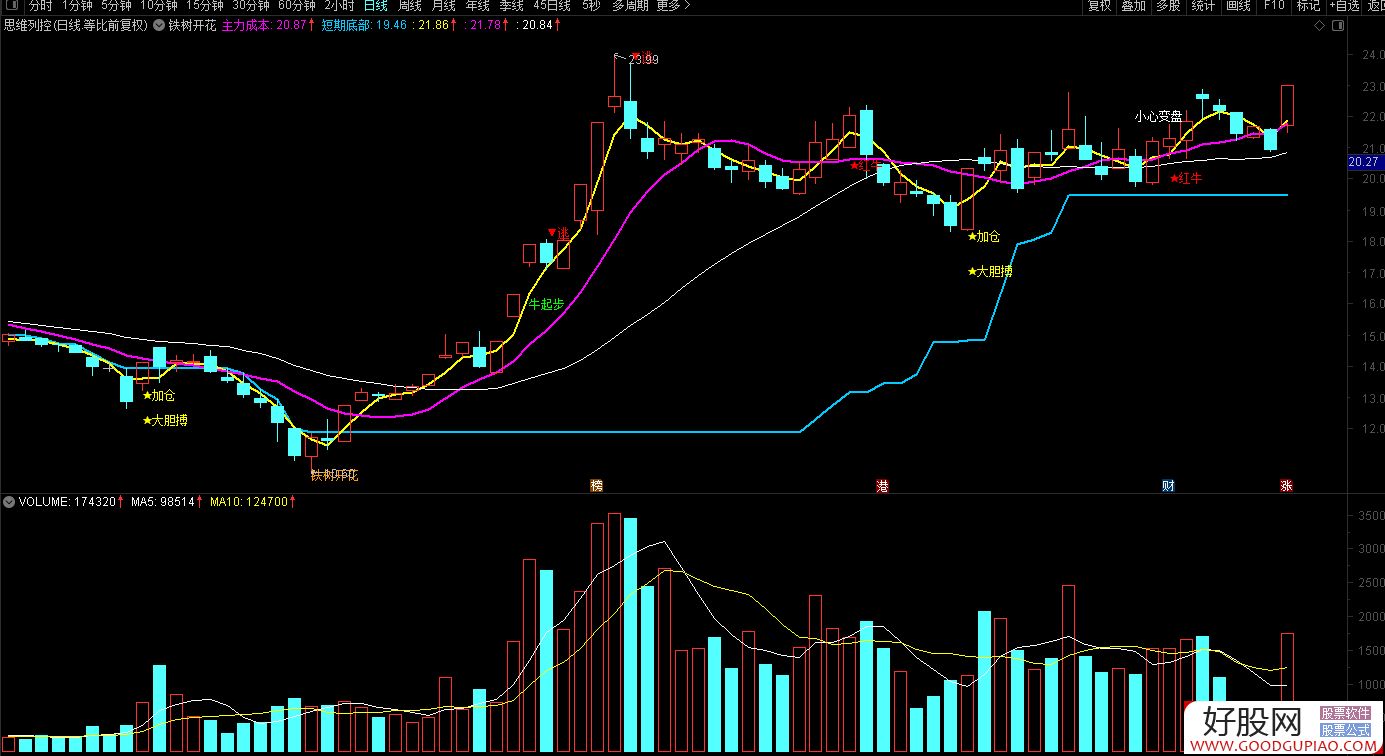Expand the 更多 periods menu
The width and height of the screenshot is (1385, 756).
coord(672,6)
